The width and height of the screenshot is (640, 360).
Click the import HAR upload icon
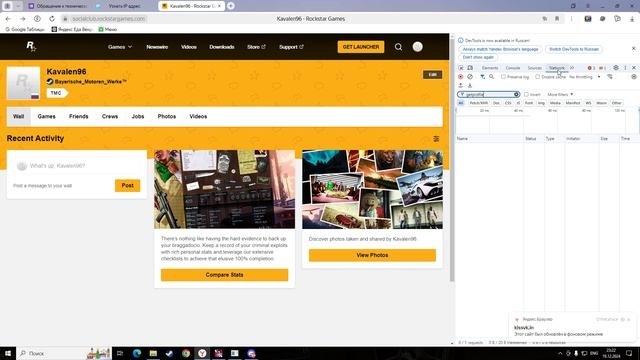[461, 85]
